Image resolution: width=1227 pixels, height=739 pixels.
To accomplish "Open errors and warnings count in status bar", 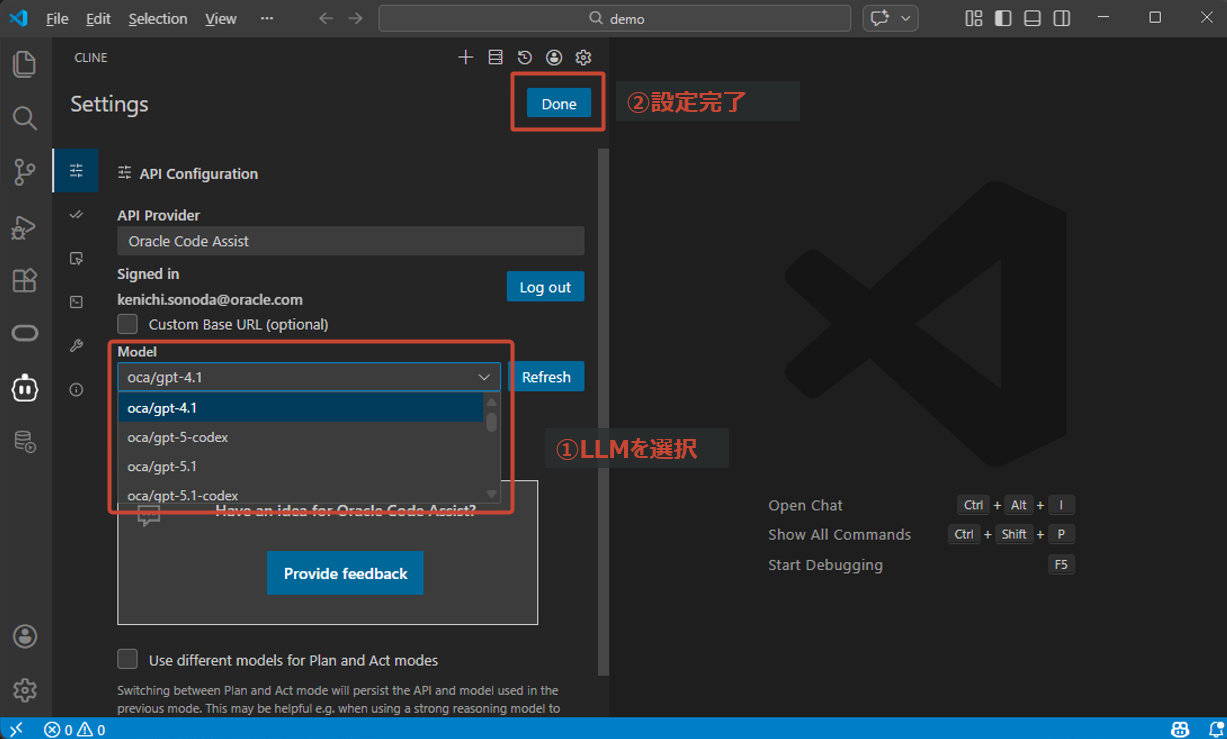I will [x=75, y=729].
